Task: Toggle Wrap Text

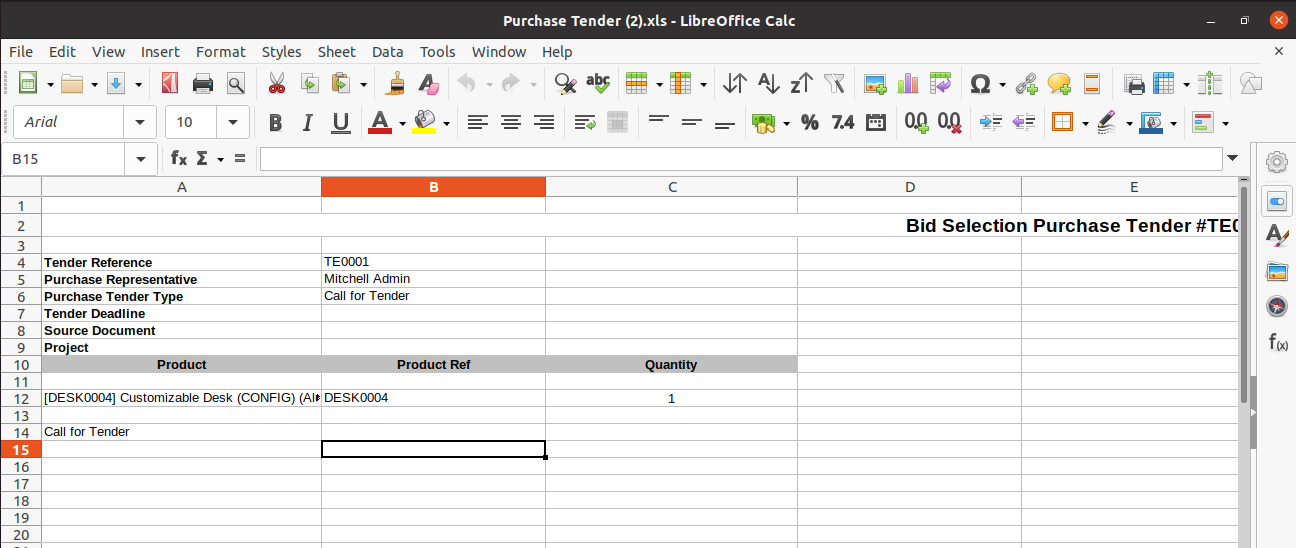Action: [x=585, y=122]
